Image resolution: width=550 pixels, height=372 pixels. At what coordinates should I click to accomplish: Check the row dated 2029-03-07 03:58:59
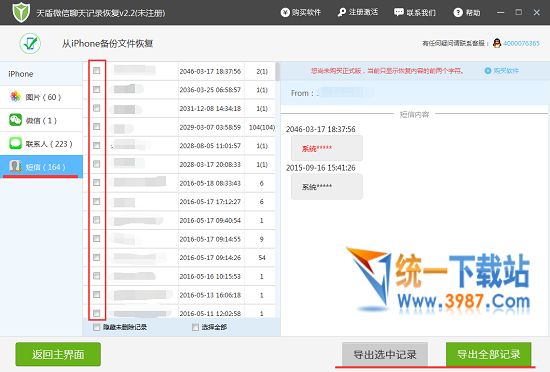[x=96, y=127]
